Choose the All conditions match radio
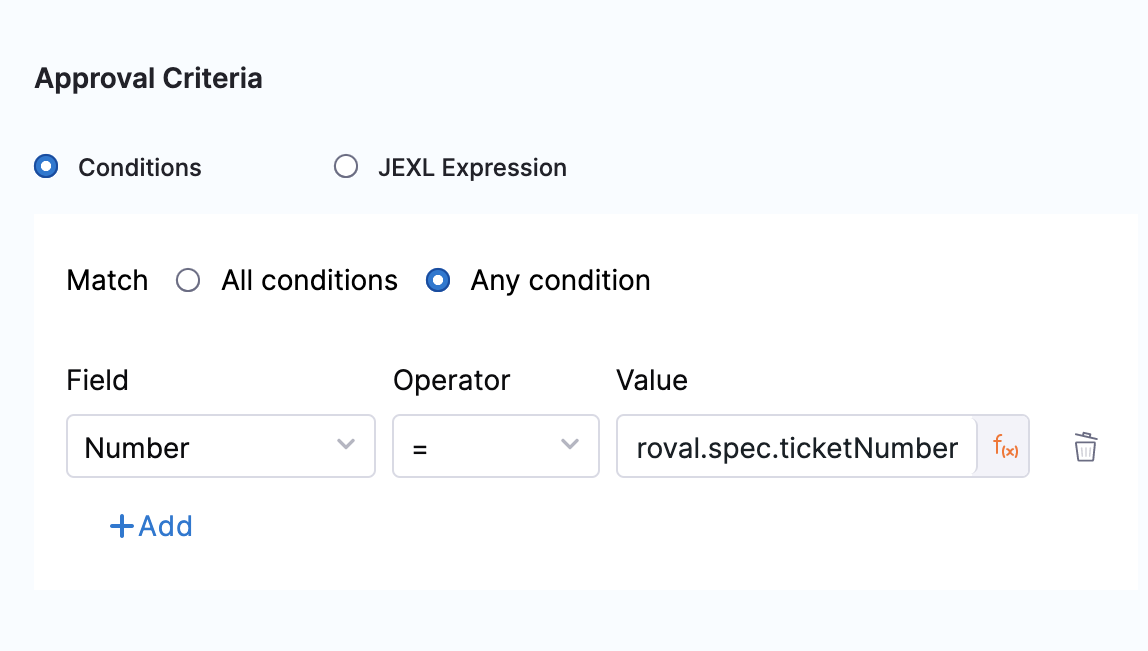Viewport: 1148px width, 651px height. (188, 281)
